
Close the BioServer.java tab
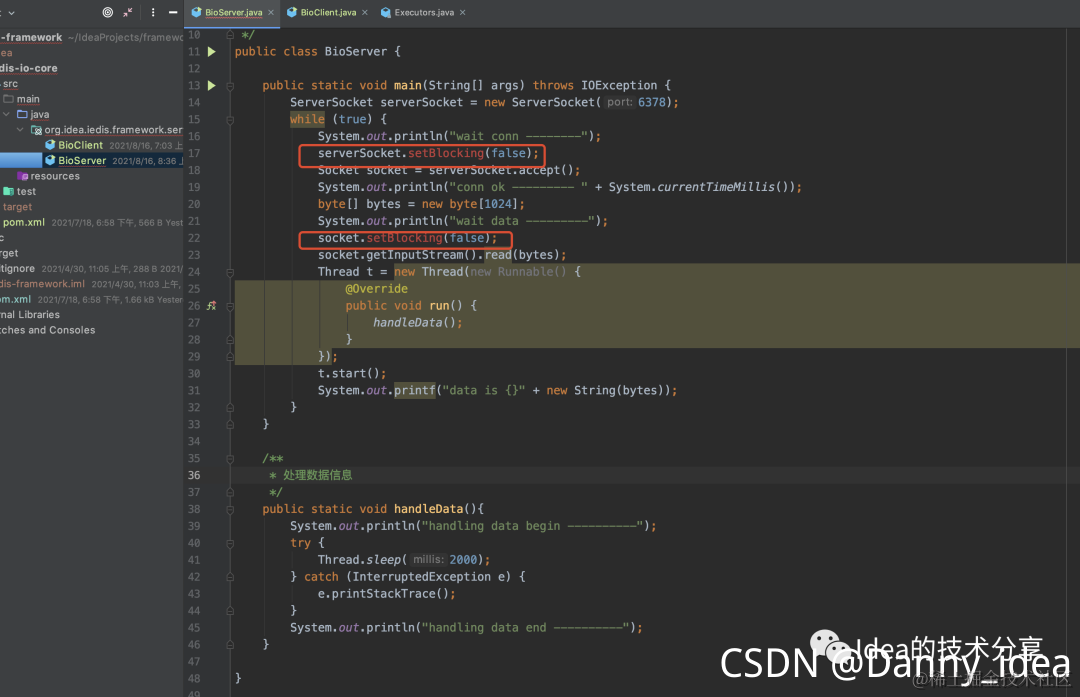point(271,12)
